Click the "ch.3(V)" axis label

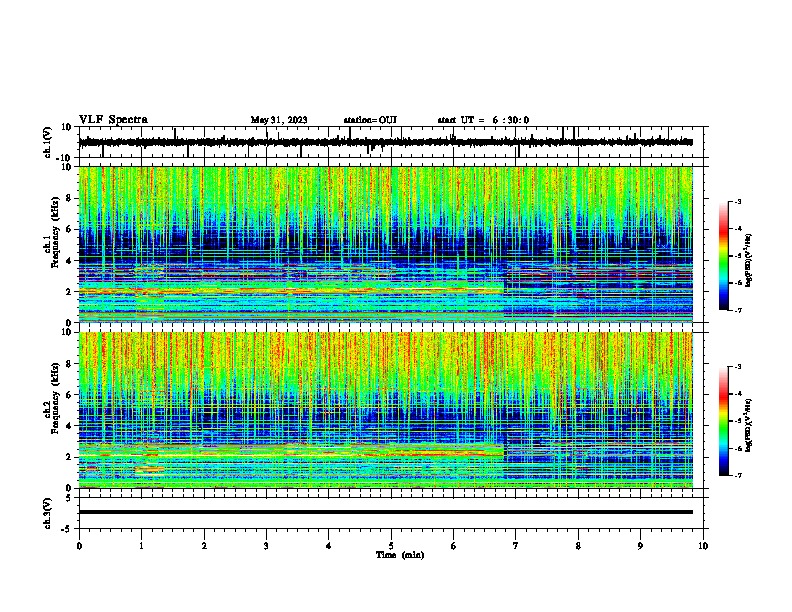pos(48,513)
